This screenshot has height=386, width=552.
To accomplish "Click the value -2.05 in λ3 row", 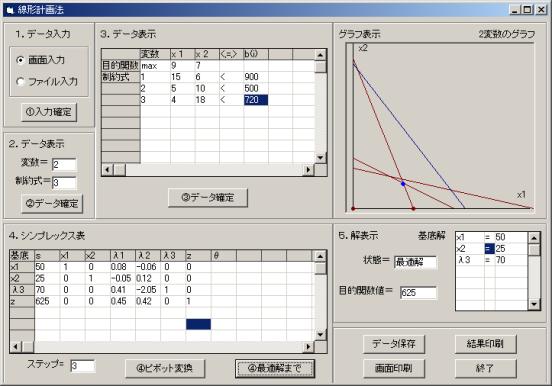I will [148, 290].
